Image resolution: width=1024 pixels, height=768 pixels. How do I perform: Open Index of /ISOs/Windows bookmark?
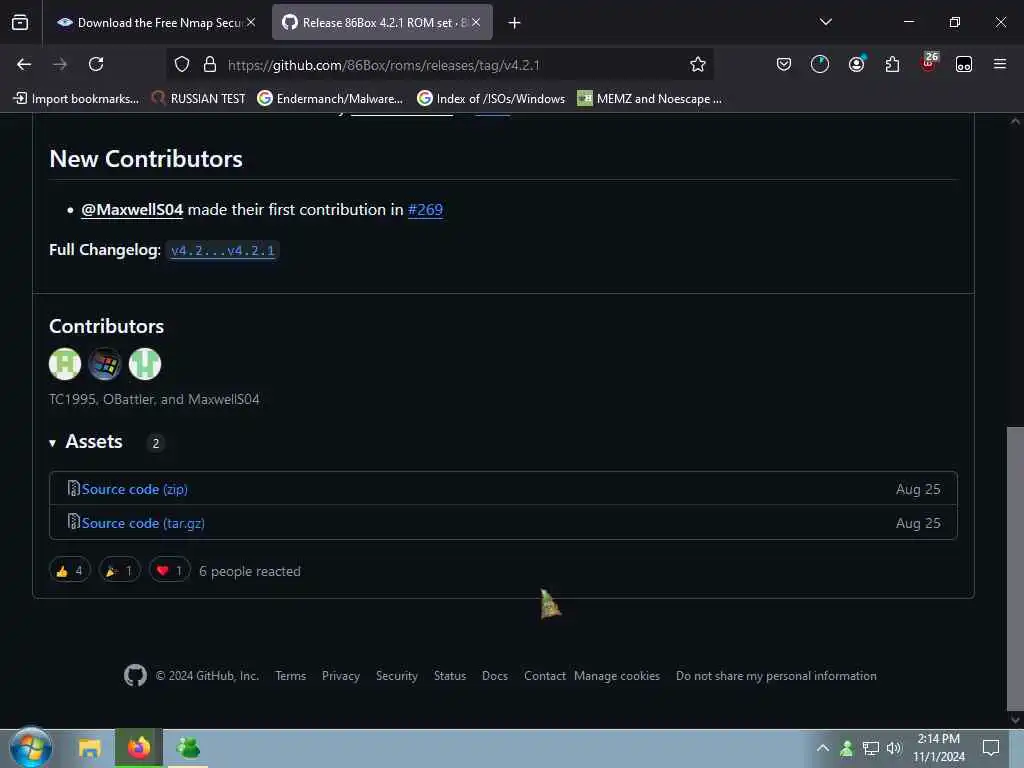coord(491,99)
